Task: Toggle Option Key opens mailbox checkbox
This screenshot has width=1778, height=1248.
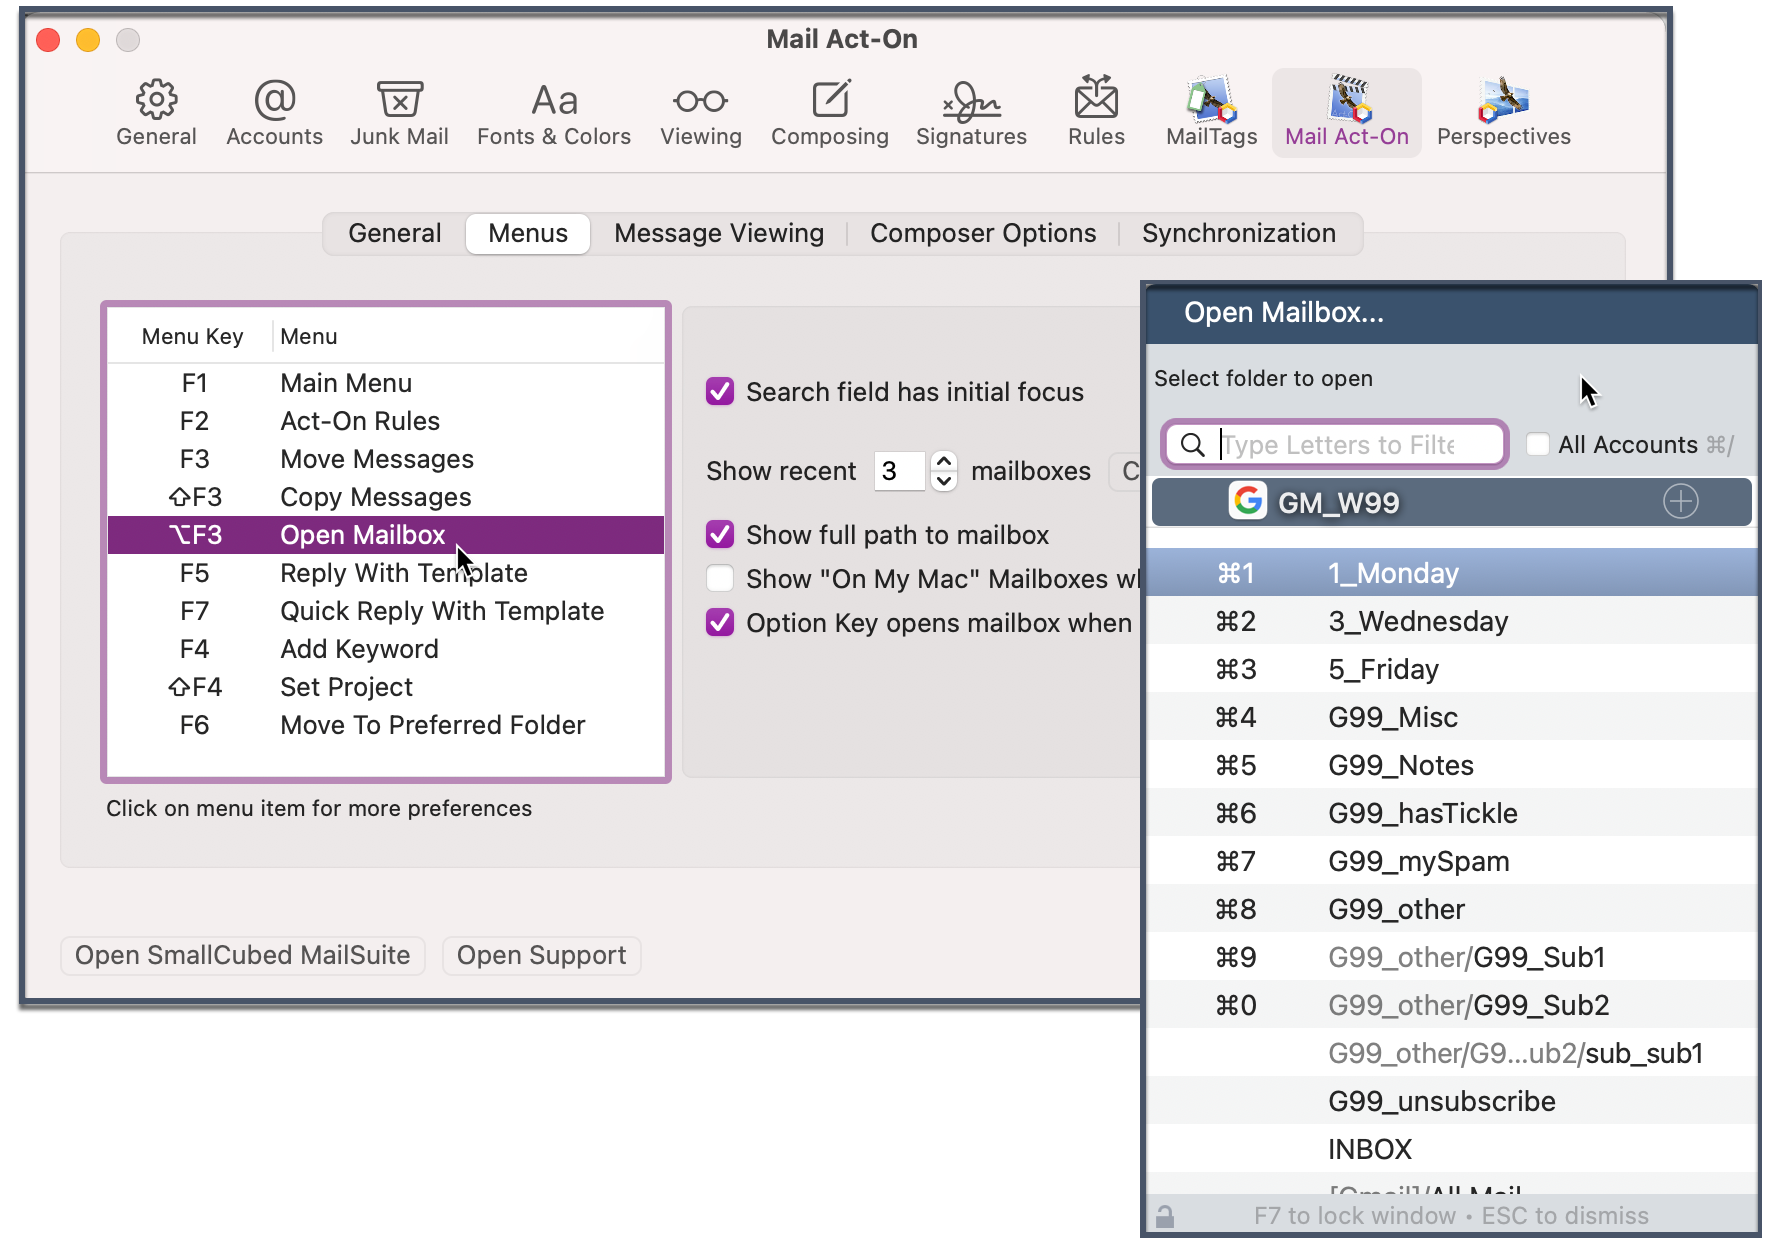Action: point(720,622)
